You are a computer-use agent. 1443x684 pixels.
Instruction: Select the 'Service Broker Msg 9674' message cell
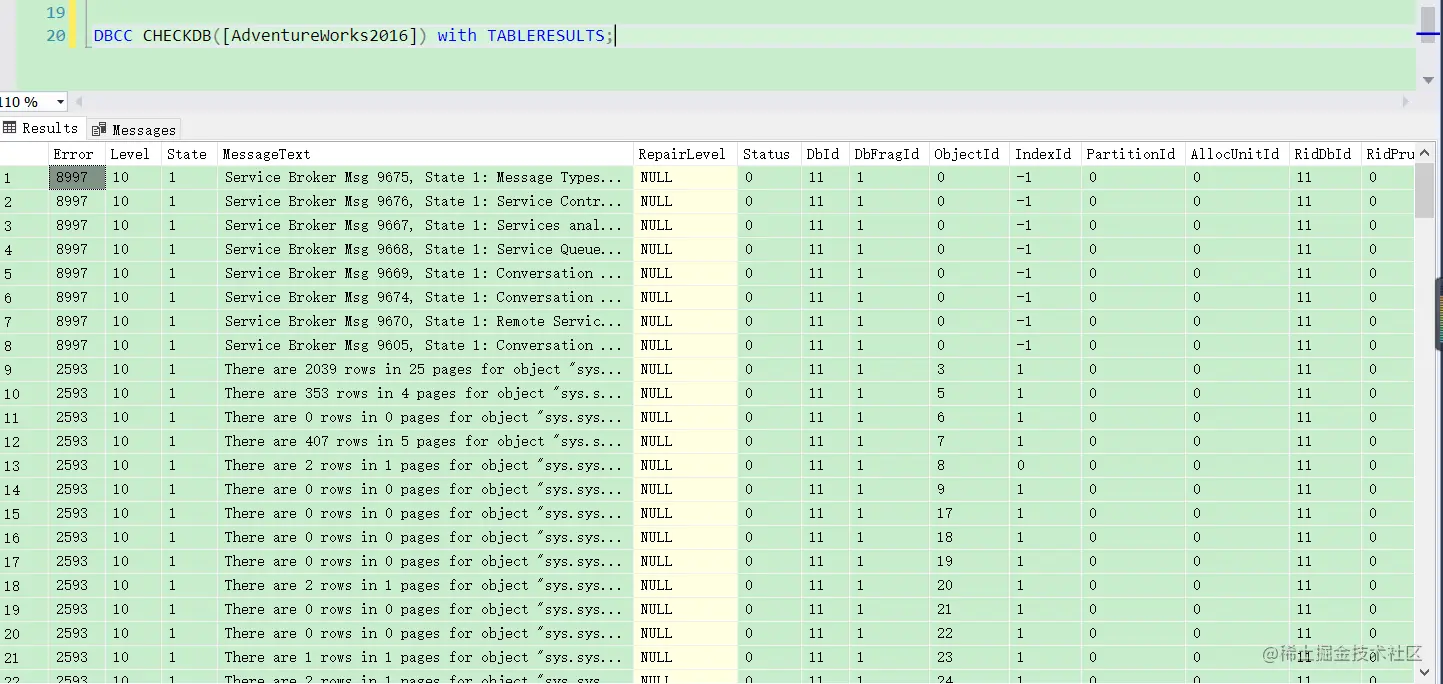pos(425,297)
